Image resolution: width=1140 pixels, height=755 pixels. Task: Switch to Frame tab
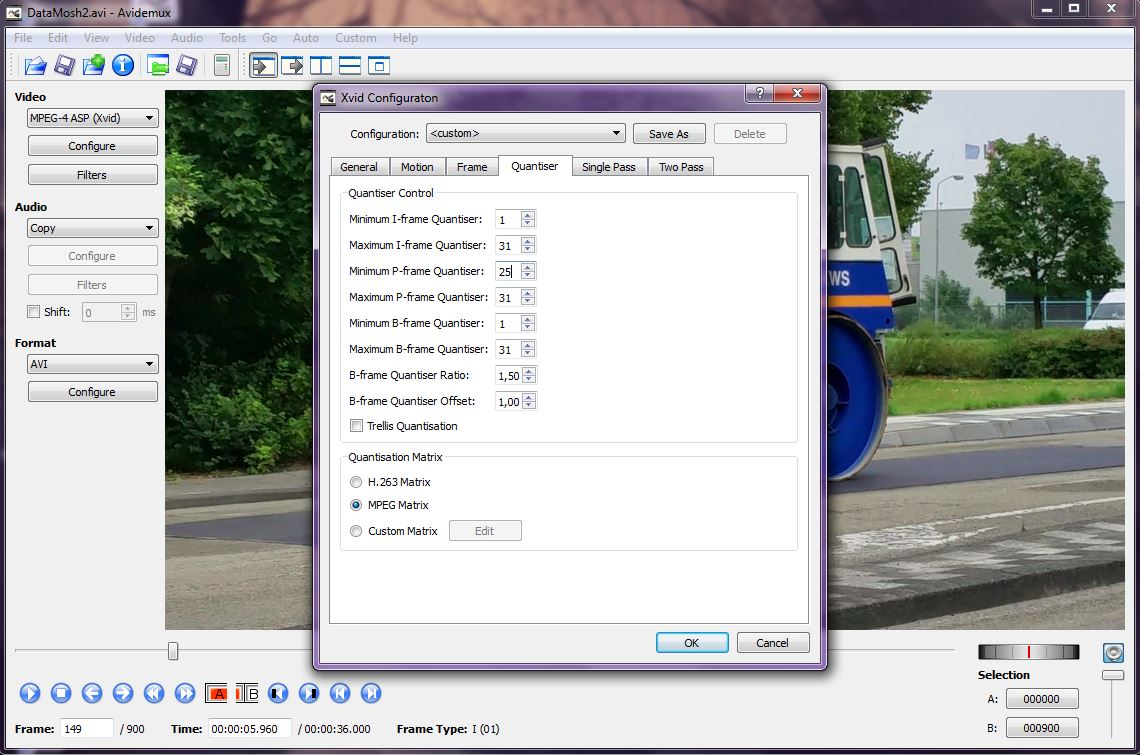tap(472, 167)
